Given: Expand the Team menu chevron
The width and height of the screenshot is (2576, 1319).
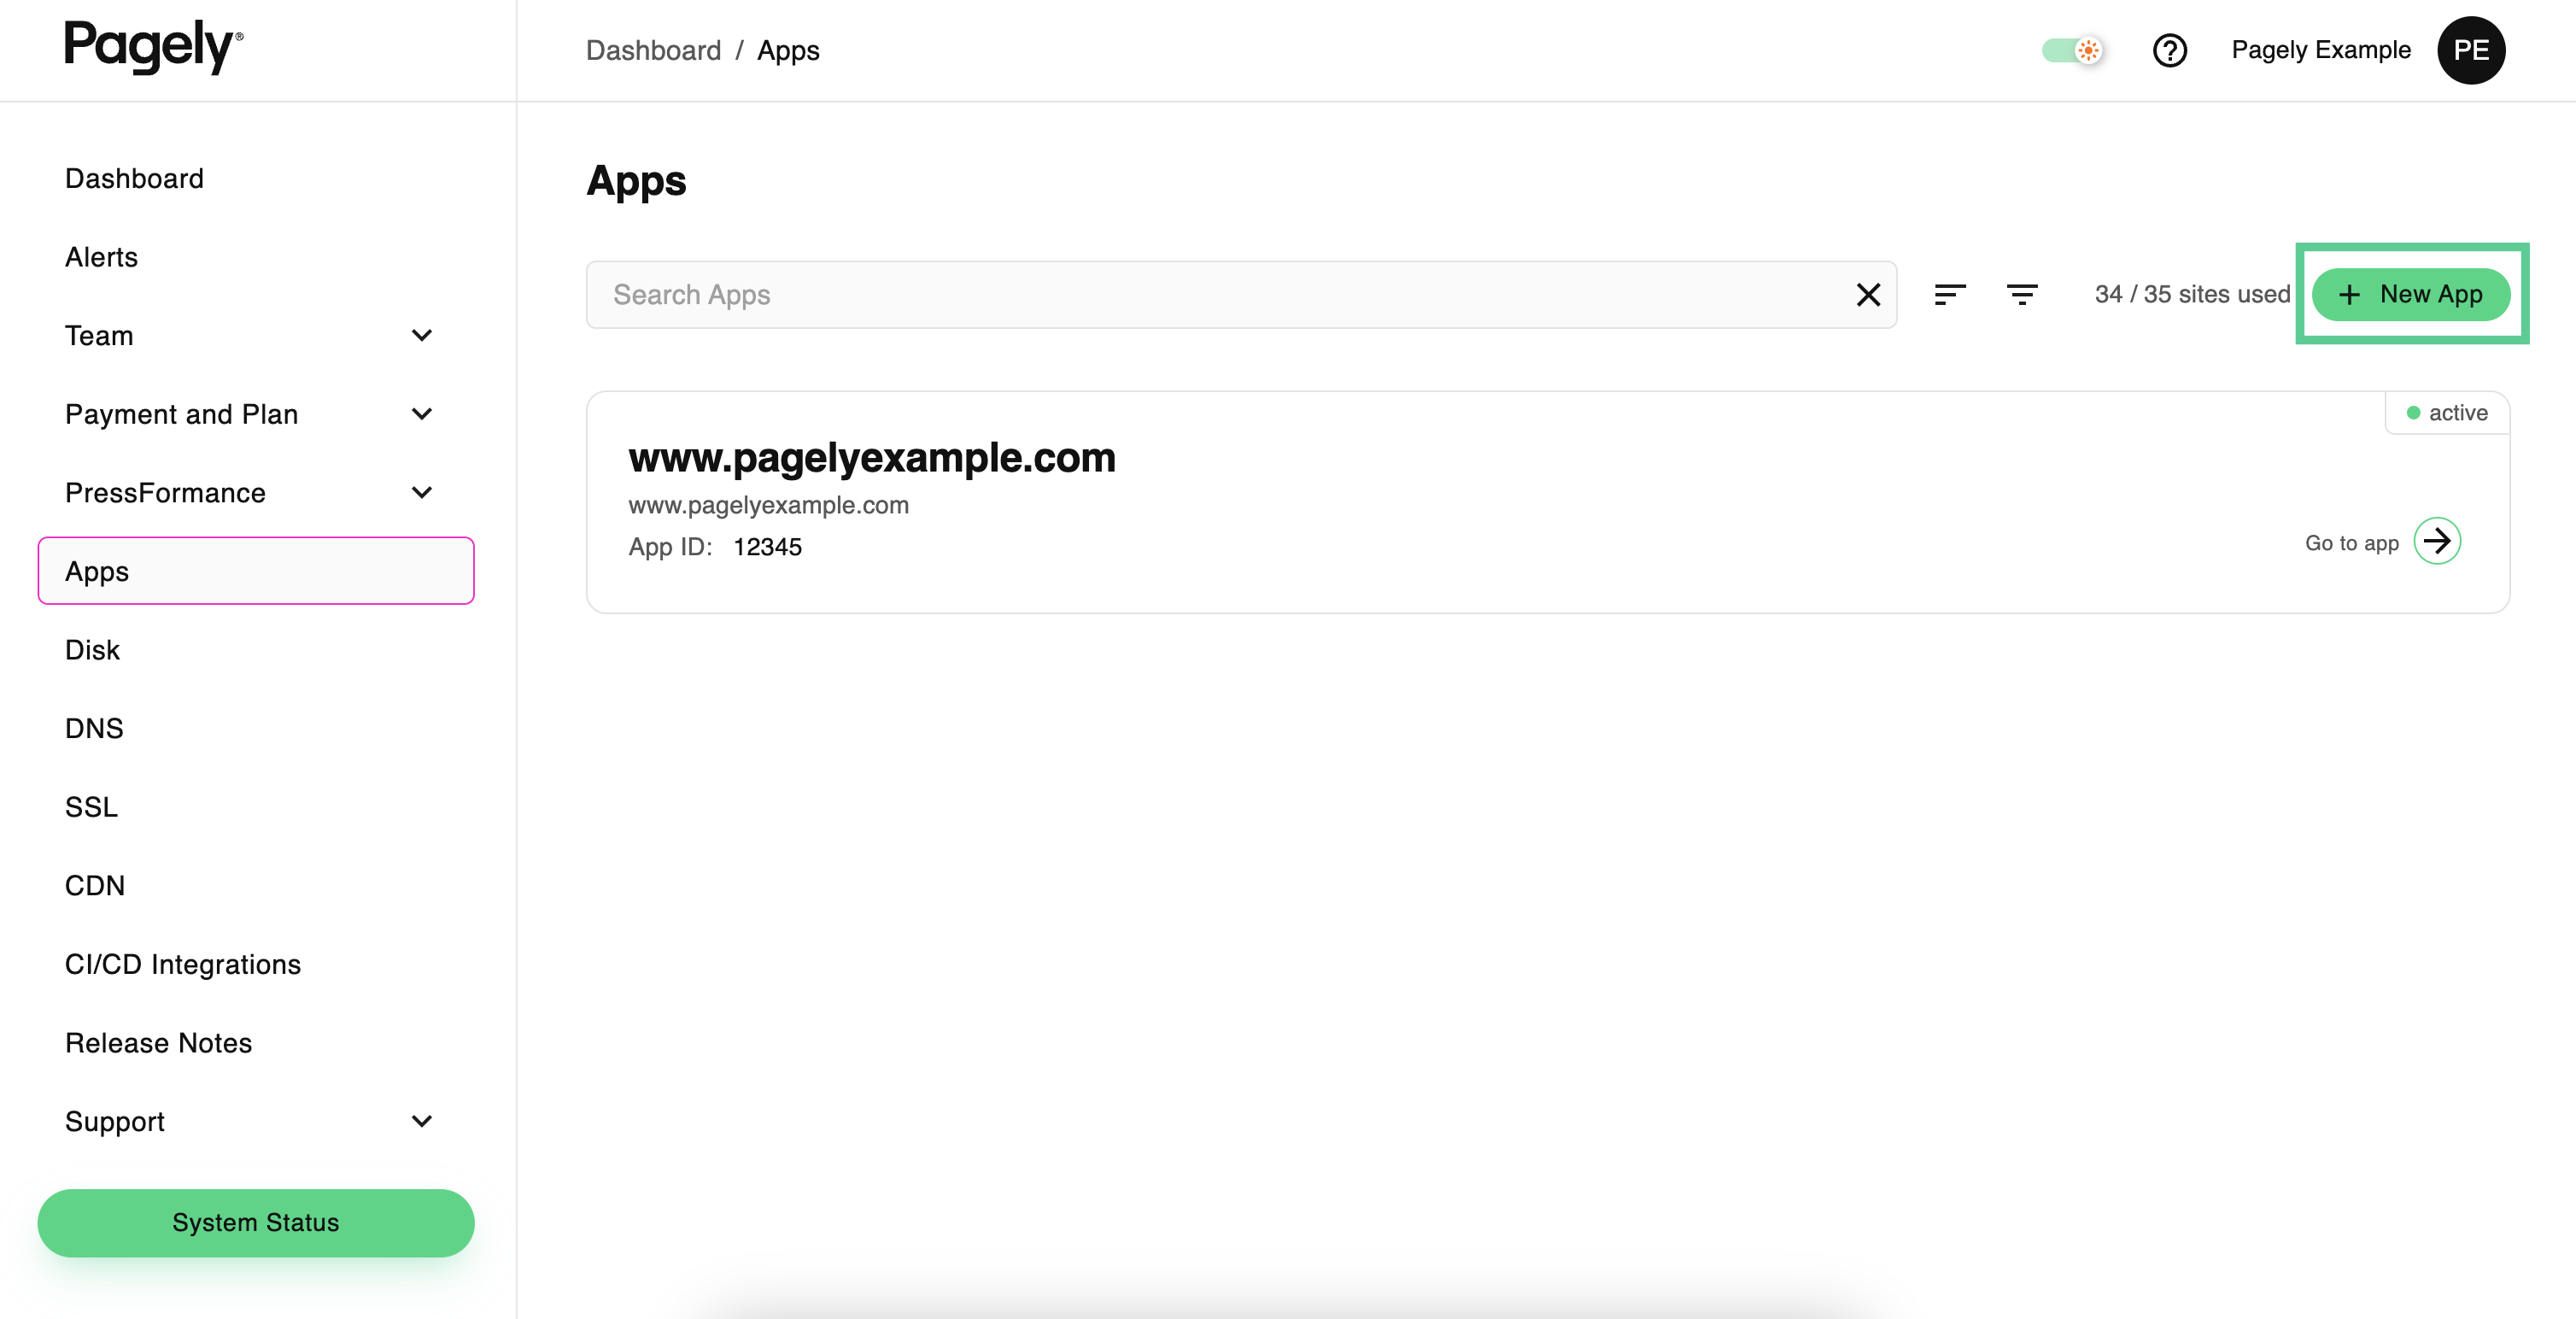Looking at the screenshot, I should [422, 336].
